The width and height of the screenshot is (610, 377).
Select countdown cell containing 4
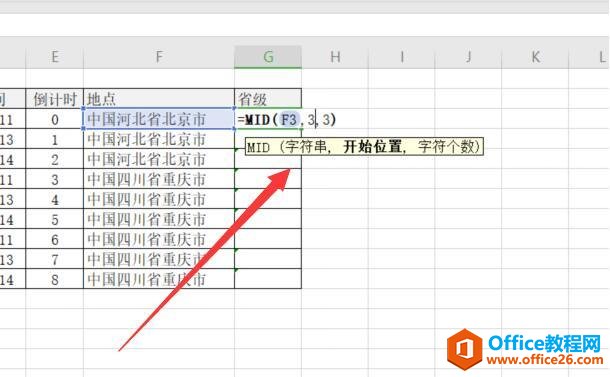click(54, 199)
